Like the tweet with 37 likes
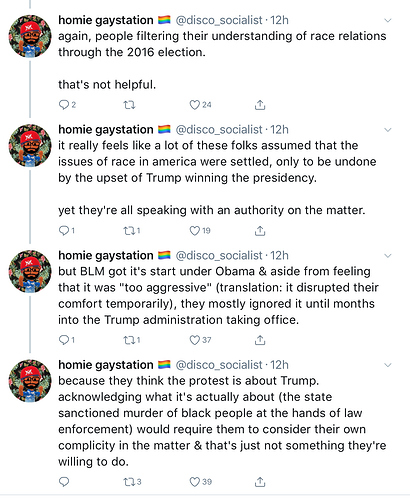Viewport: 410px width, 500px height. tap(195, 340)
